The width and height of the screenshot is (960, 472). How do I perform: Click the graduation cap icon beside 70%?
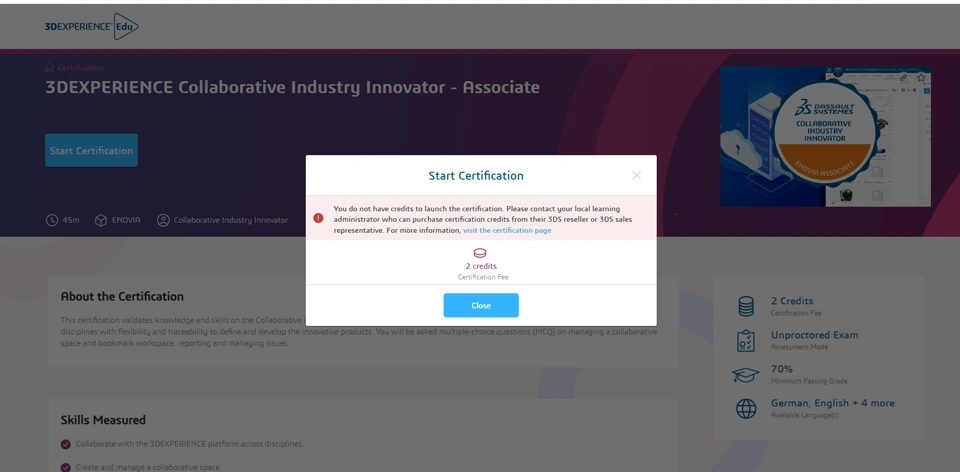746,375
